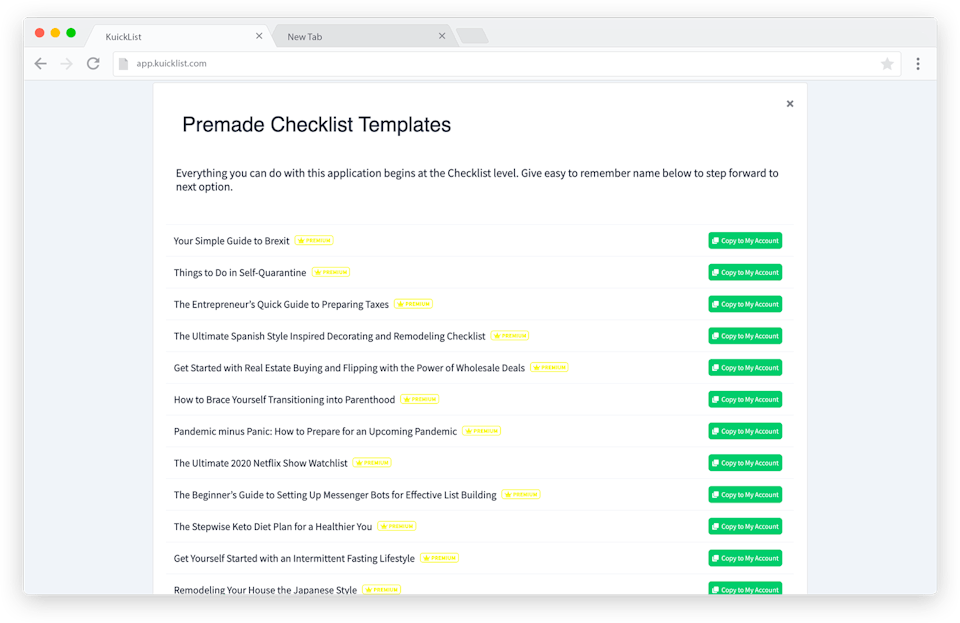Bookmark the page with the star icon

click(887, 63)
